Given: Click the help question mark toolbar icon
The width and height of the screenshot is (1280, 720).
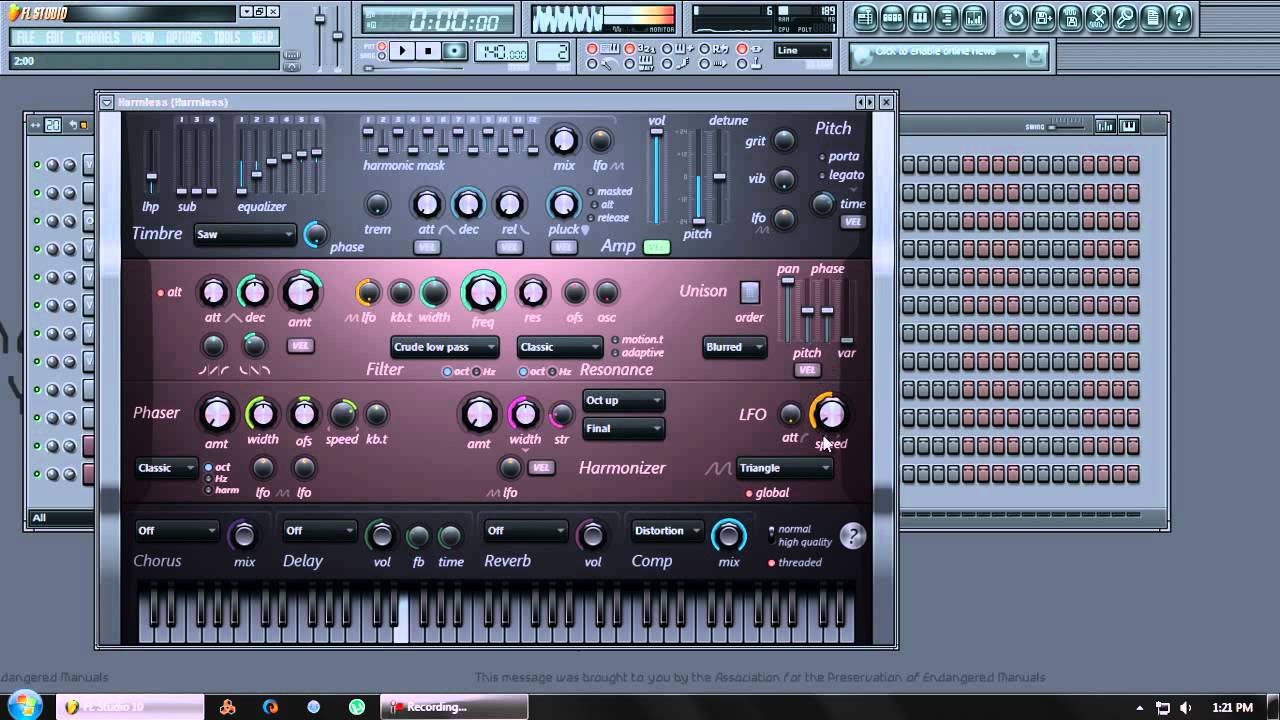Looking at the screenshot, I should [x=1179, y=17].
